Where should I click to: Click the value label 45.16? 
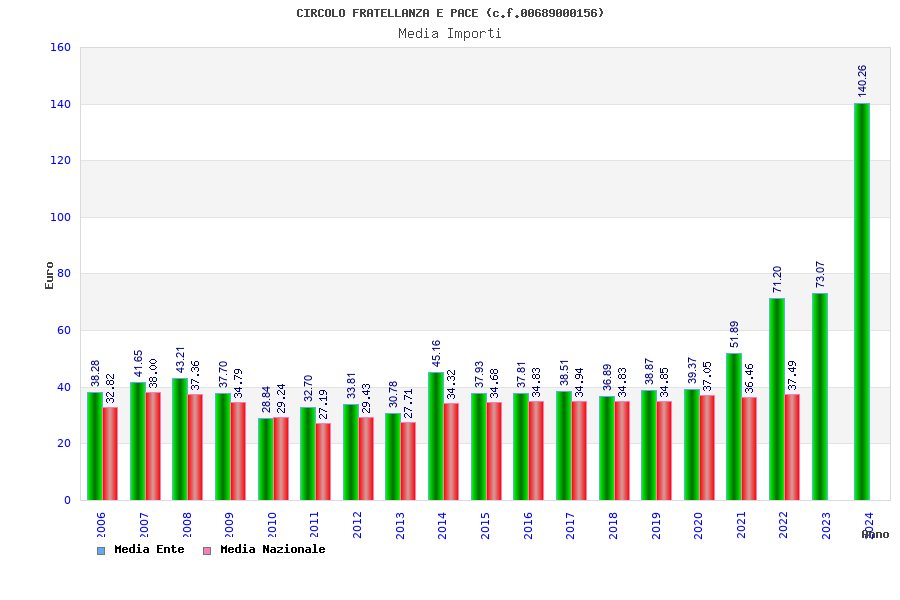tap(436, 353)
